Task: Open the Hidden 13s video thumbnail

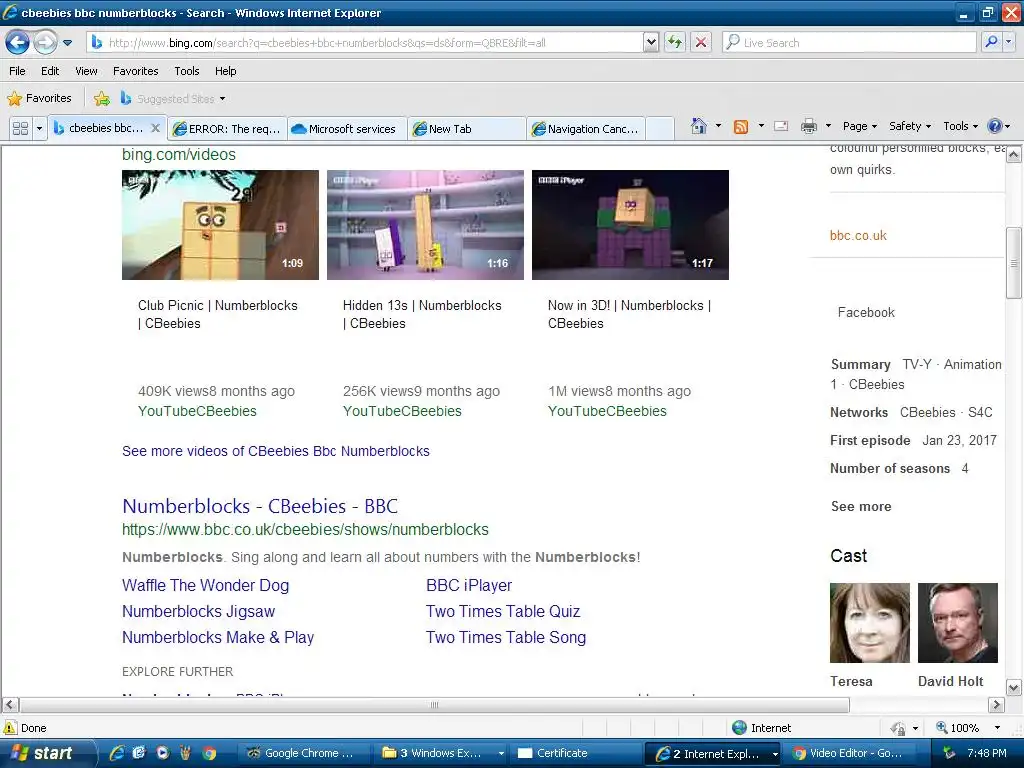Action: tap(425, 225)
